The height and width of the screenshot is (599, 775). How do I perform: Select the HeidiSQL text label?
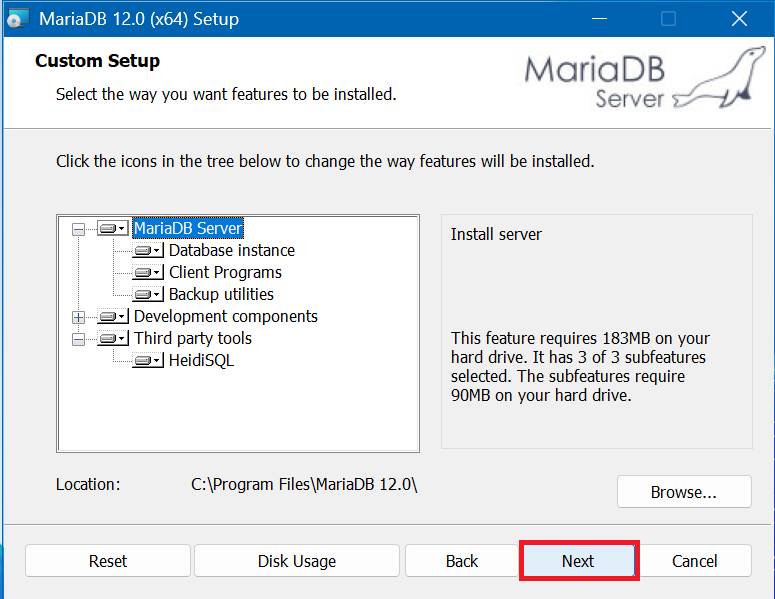tap(201, 361)
